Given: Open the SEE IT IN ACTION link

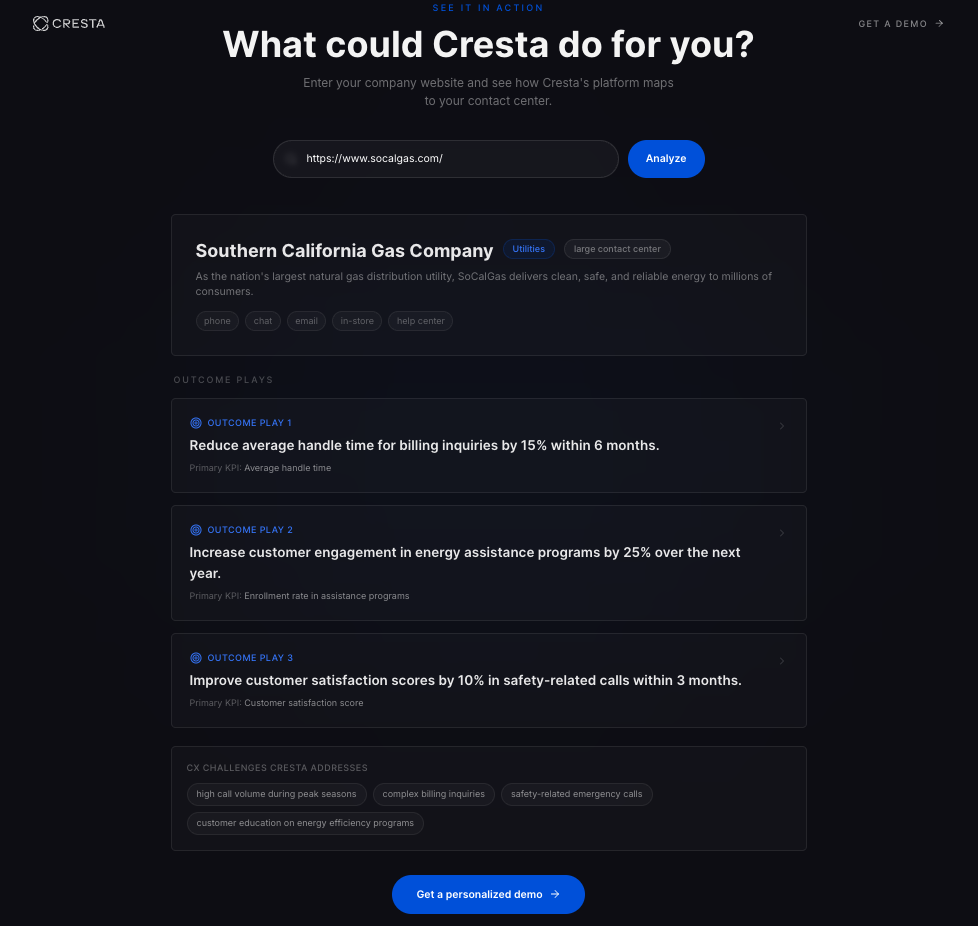Looking at the screenshot, I should click(488, 7).
